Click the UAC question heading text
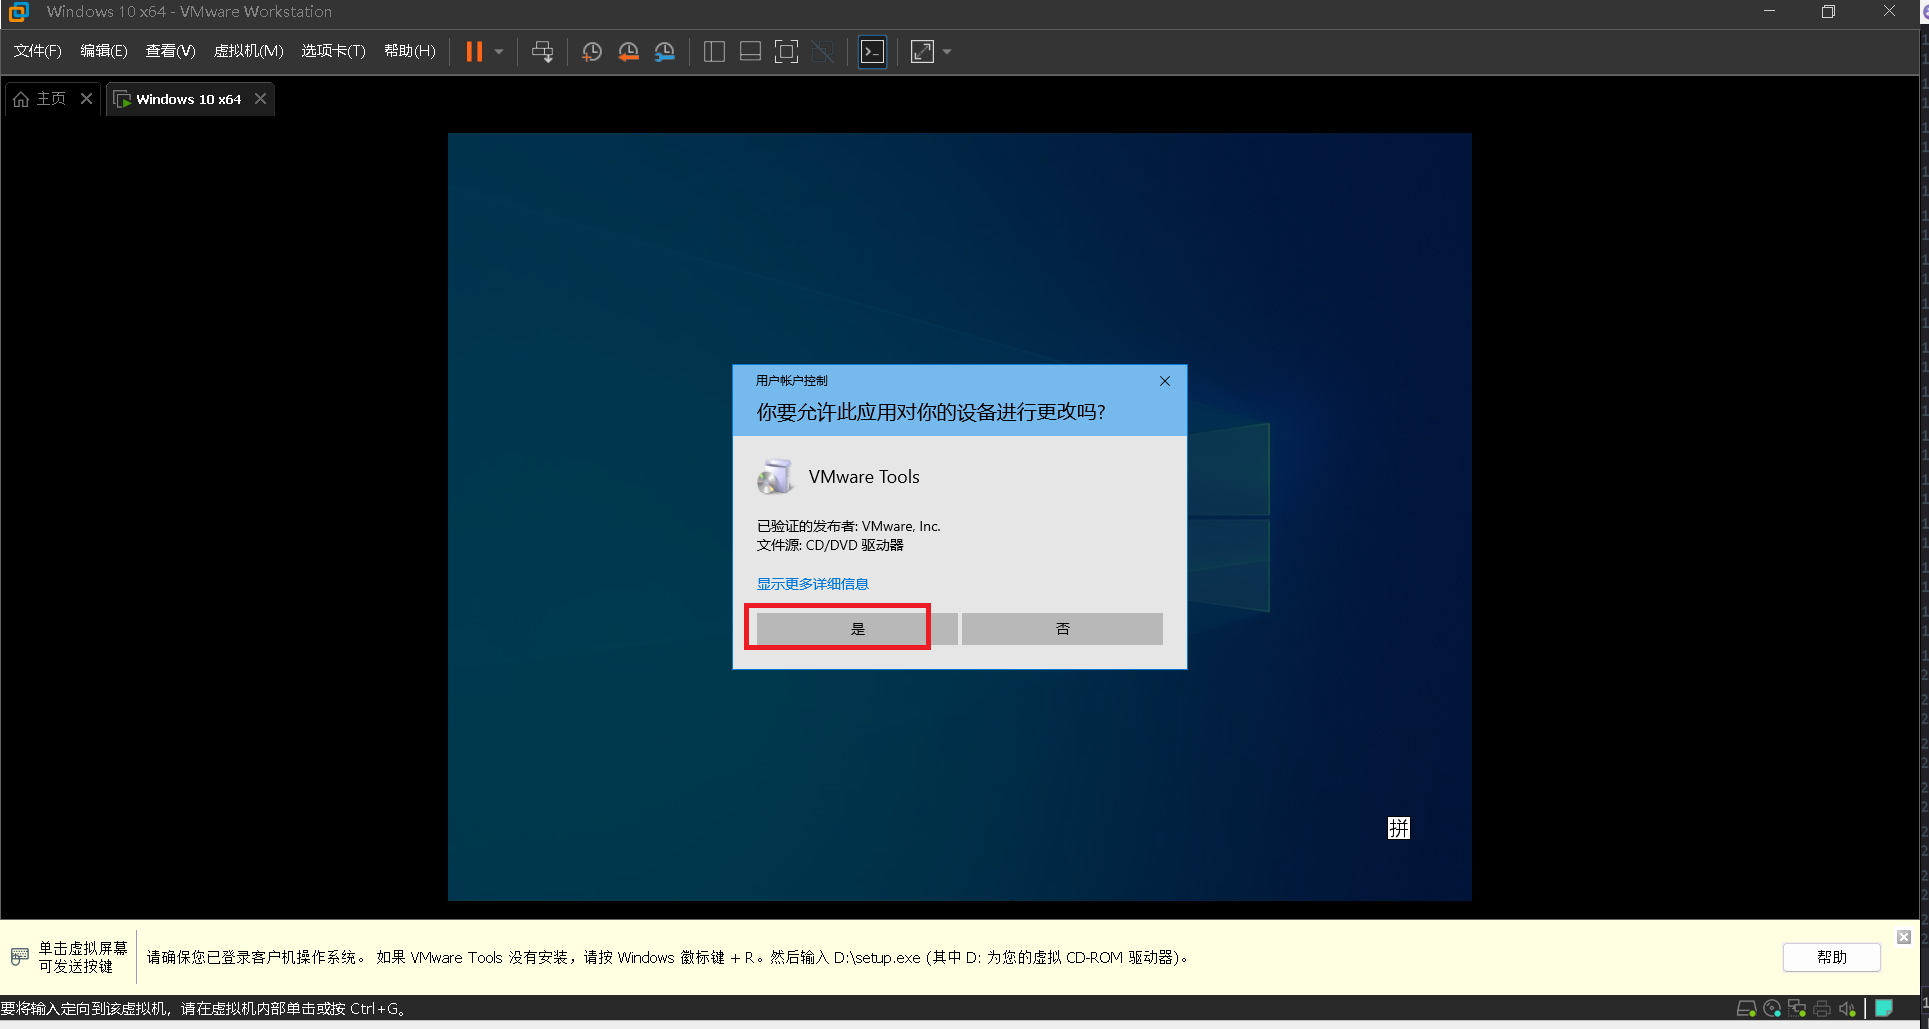1929x1029 pixels. tap(931, 412)
